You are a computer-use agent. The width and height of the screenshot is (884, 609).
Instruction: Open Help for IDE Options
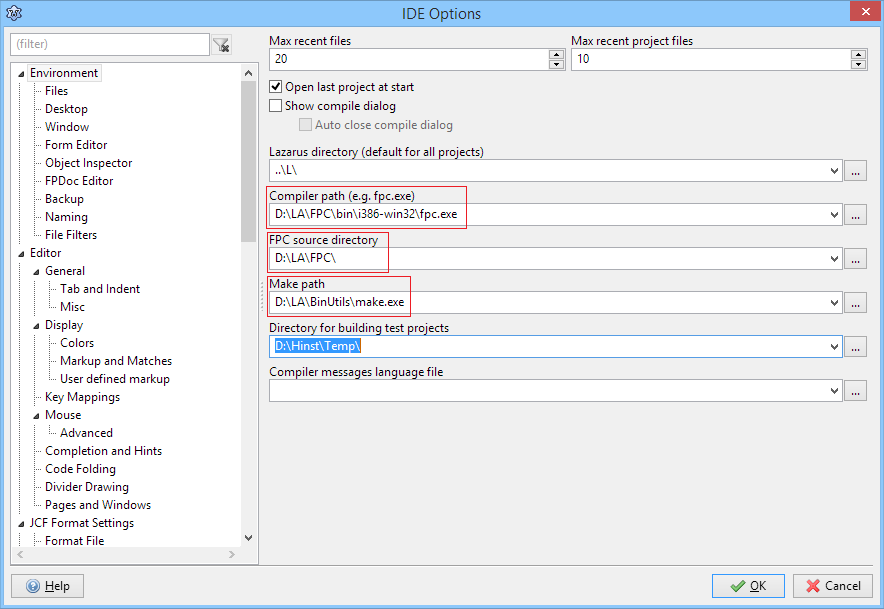tap(47, 586)
